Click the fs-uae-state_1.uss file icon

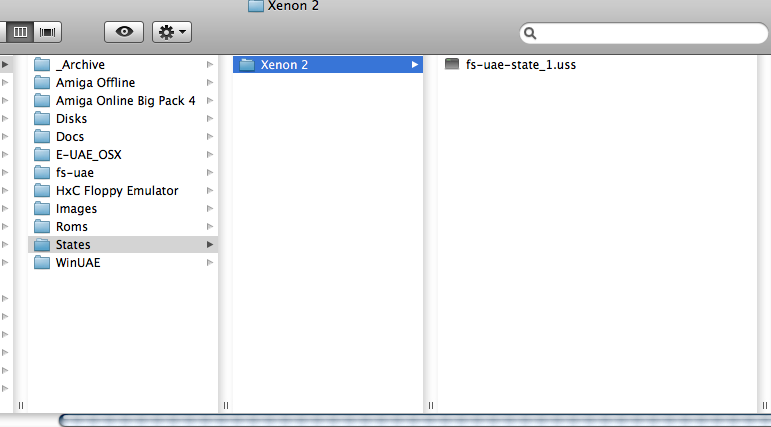(x=452, y=64)
